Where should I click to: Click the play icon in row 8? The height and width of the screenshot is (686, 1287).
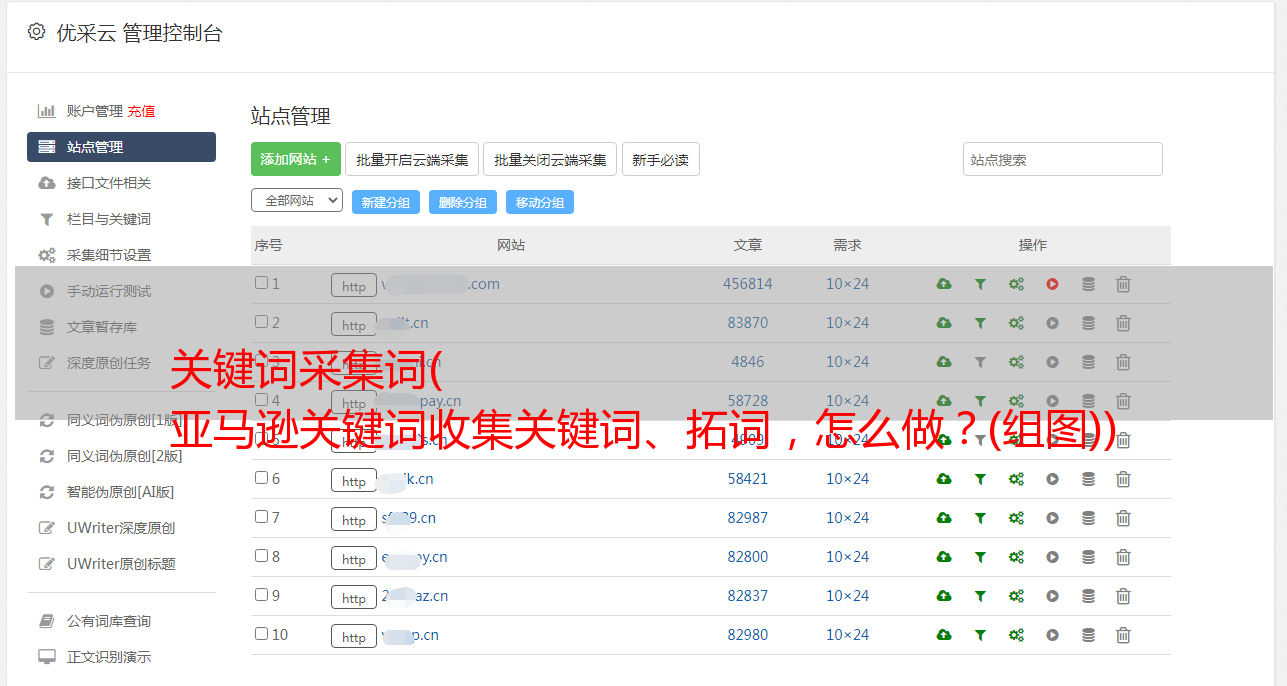click(x=1052, y=557)
